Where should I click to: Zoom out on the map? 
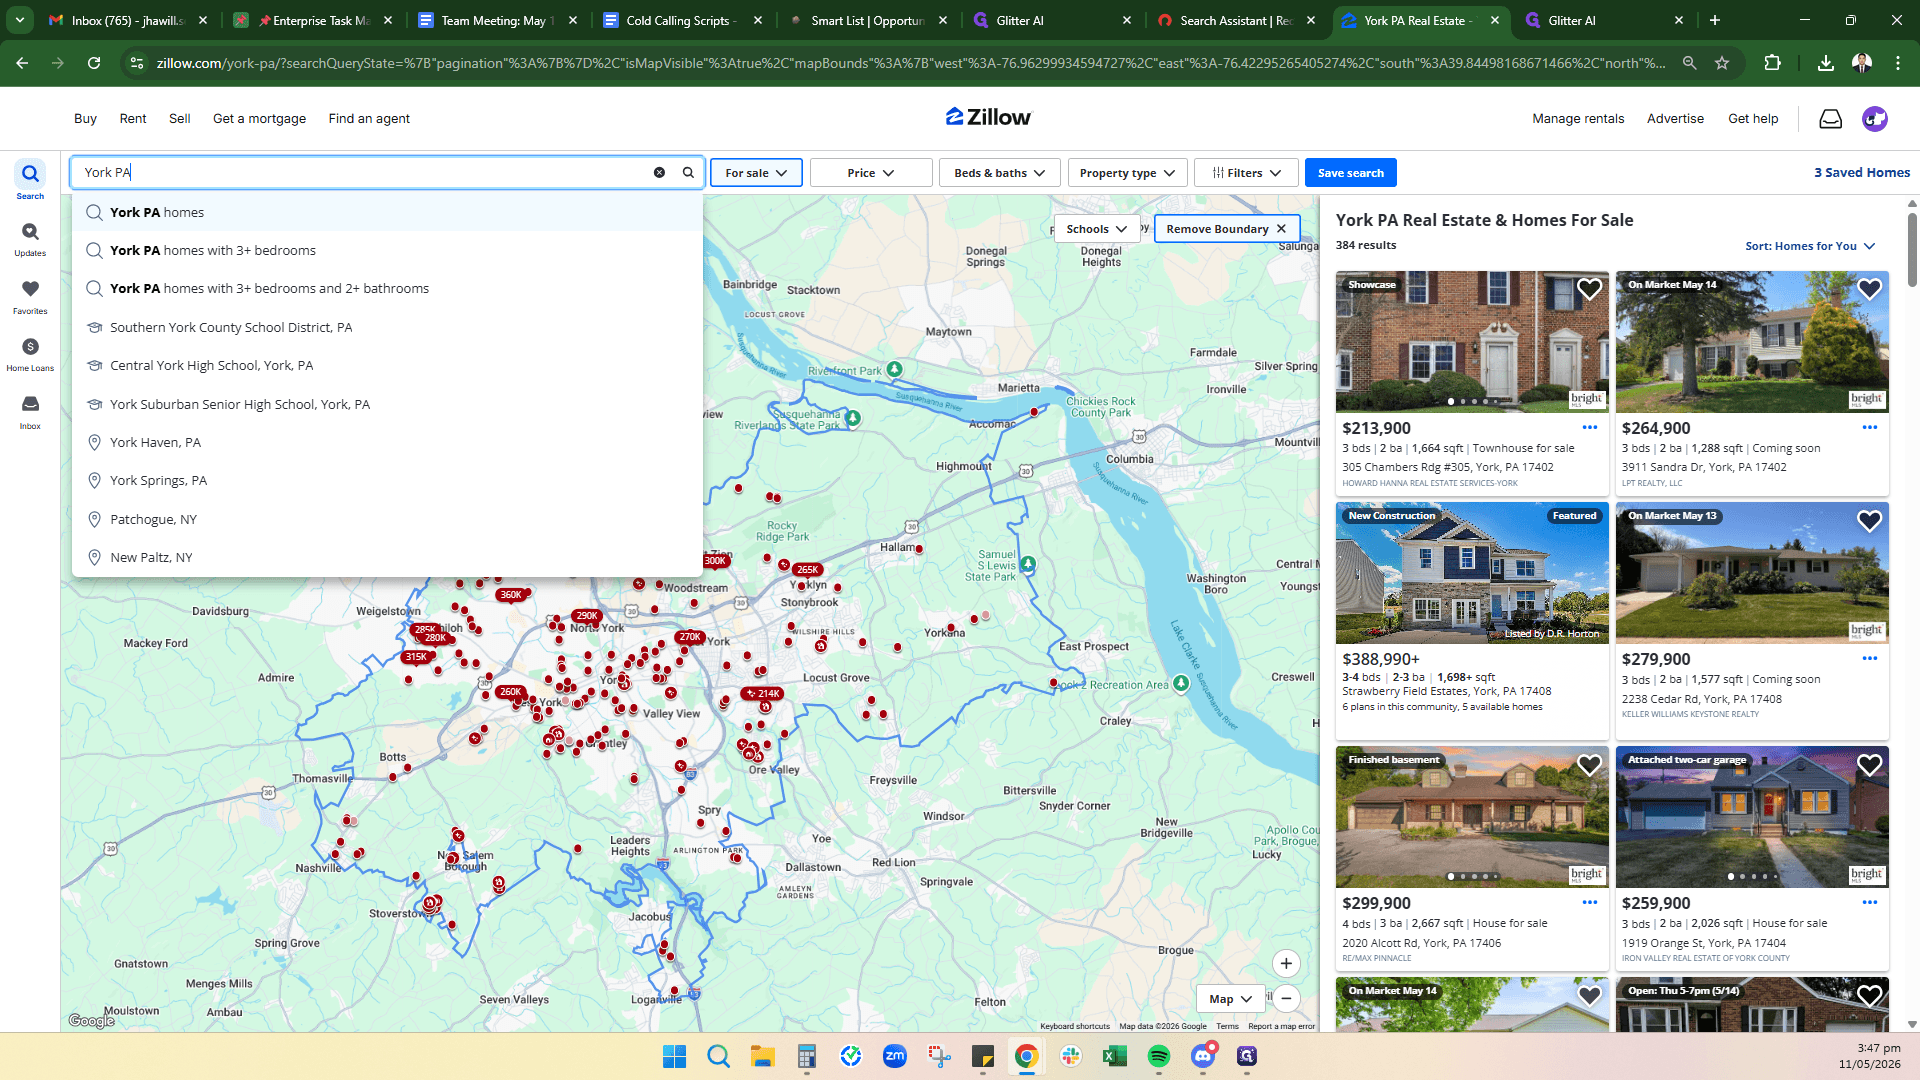point(1286,998)
